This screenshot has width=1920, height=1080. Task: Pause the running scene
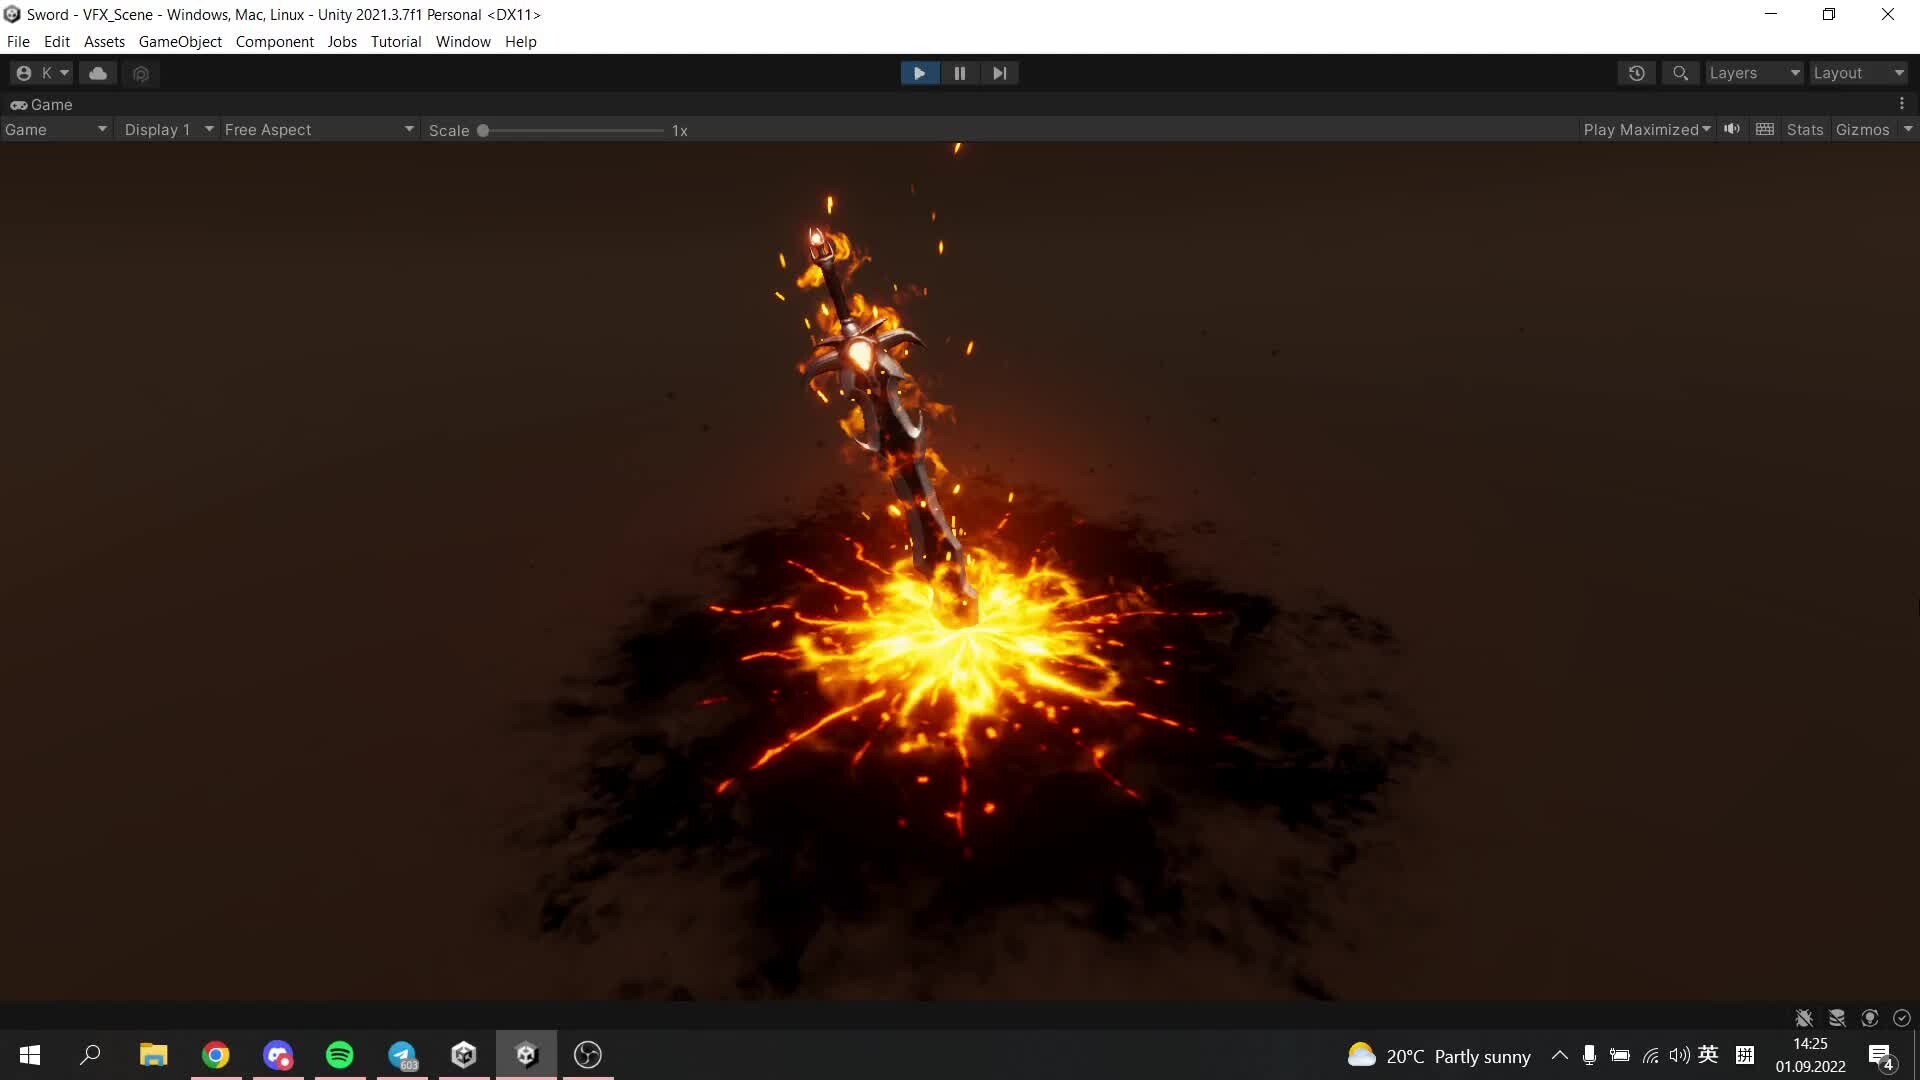click(x=959, y=73)
